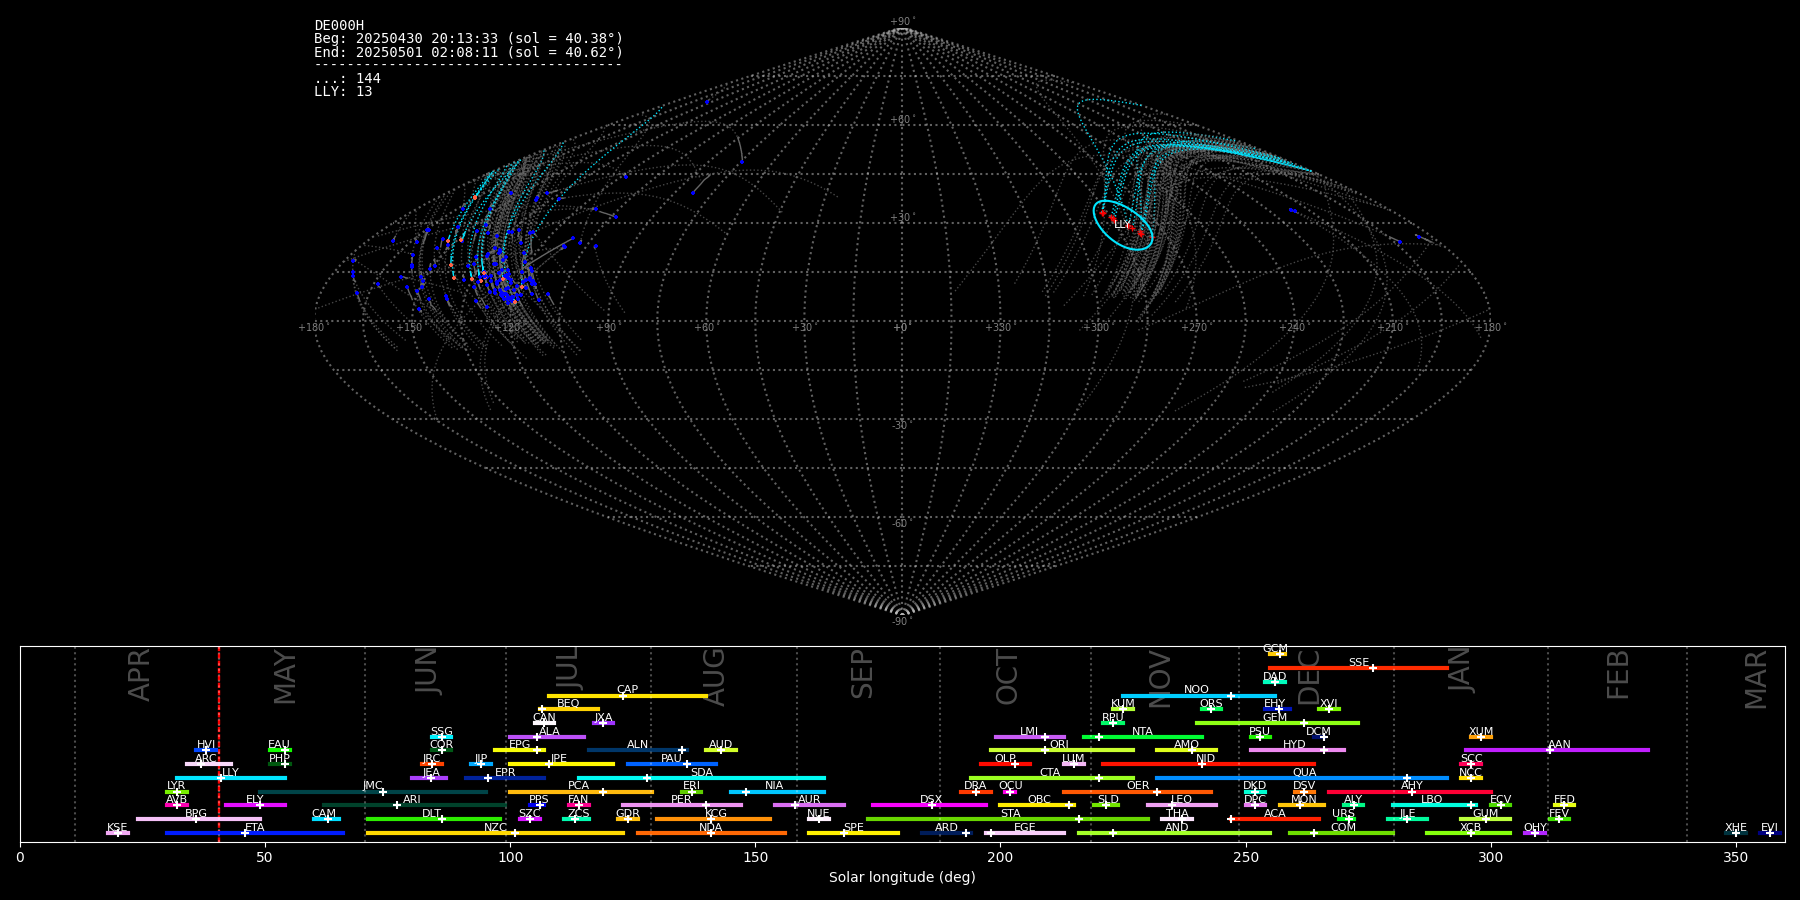Click the red NID shower bar
Image resolution: width=1800 pixels, height=900 pixels.
(x=1208, y=764)
